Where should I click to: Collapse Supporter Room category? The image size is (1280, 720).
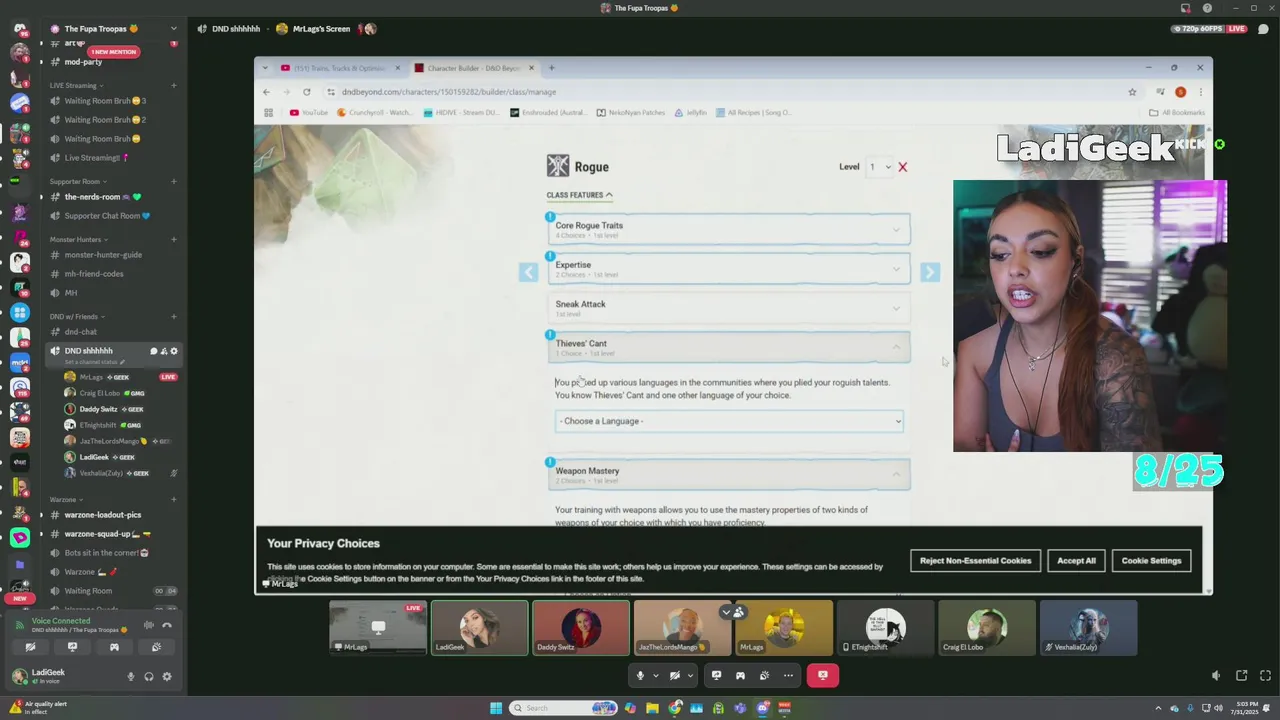[77, 182]
